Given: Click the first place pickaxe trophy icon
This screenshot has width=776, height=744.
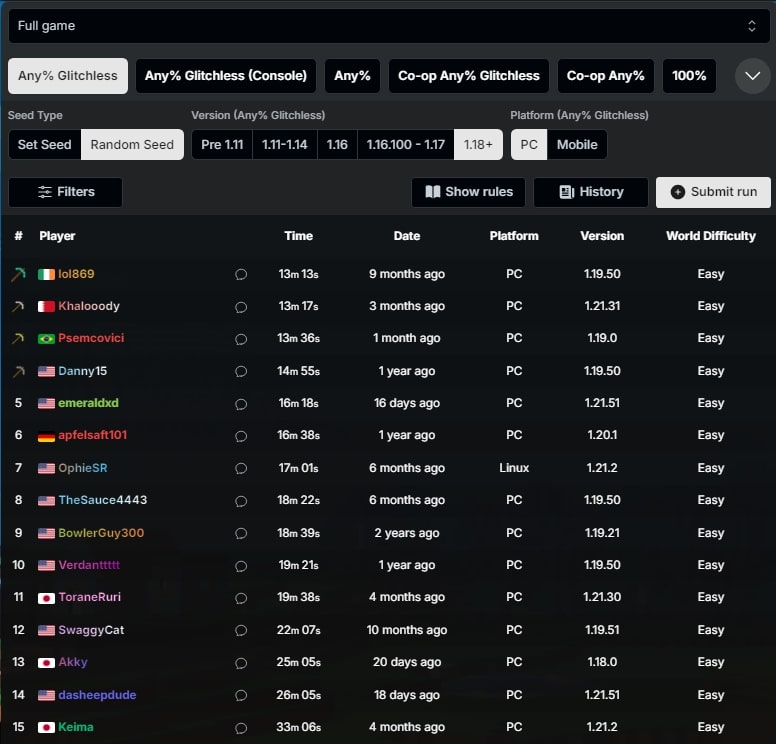Looking at the screenshot, I should [18, 274].
